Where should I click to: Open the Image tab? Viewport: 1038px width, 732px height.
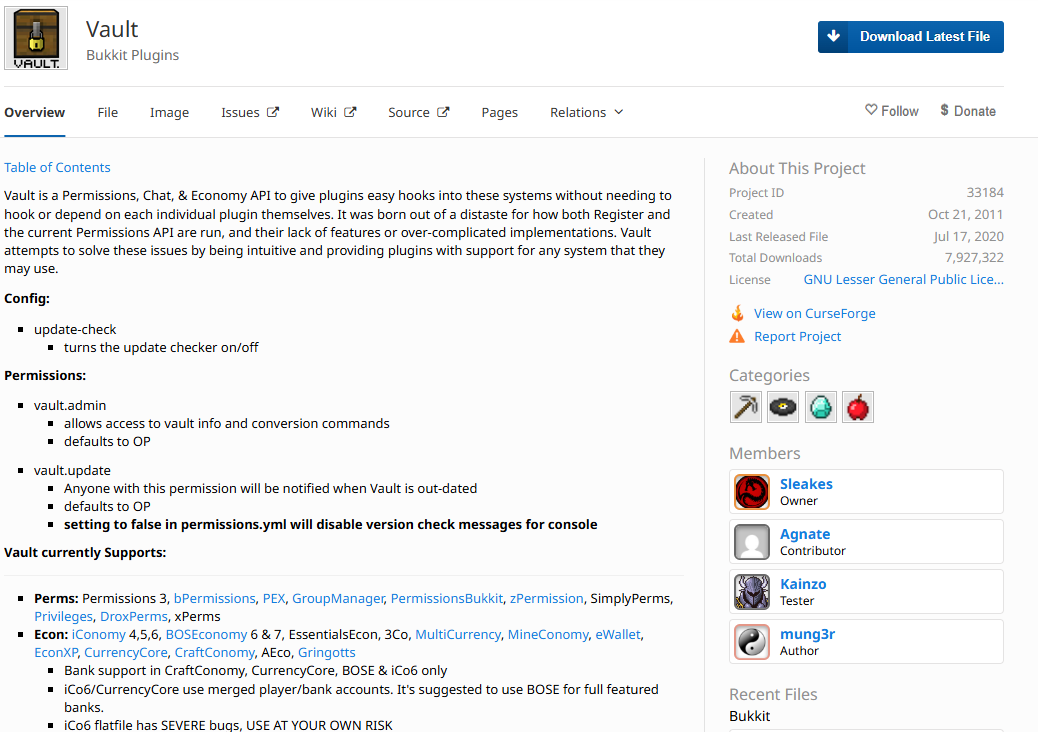pyautogui.click(x=169, y=113)
